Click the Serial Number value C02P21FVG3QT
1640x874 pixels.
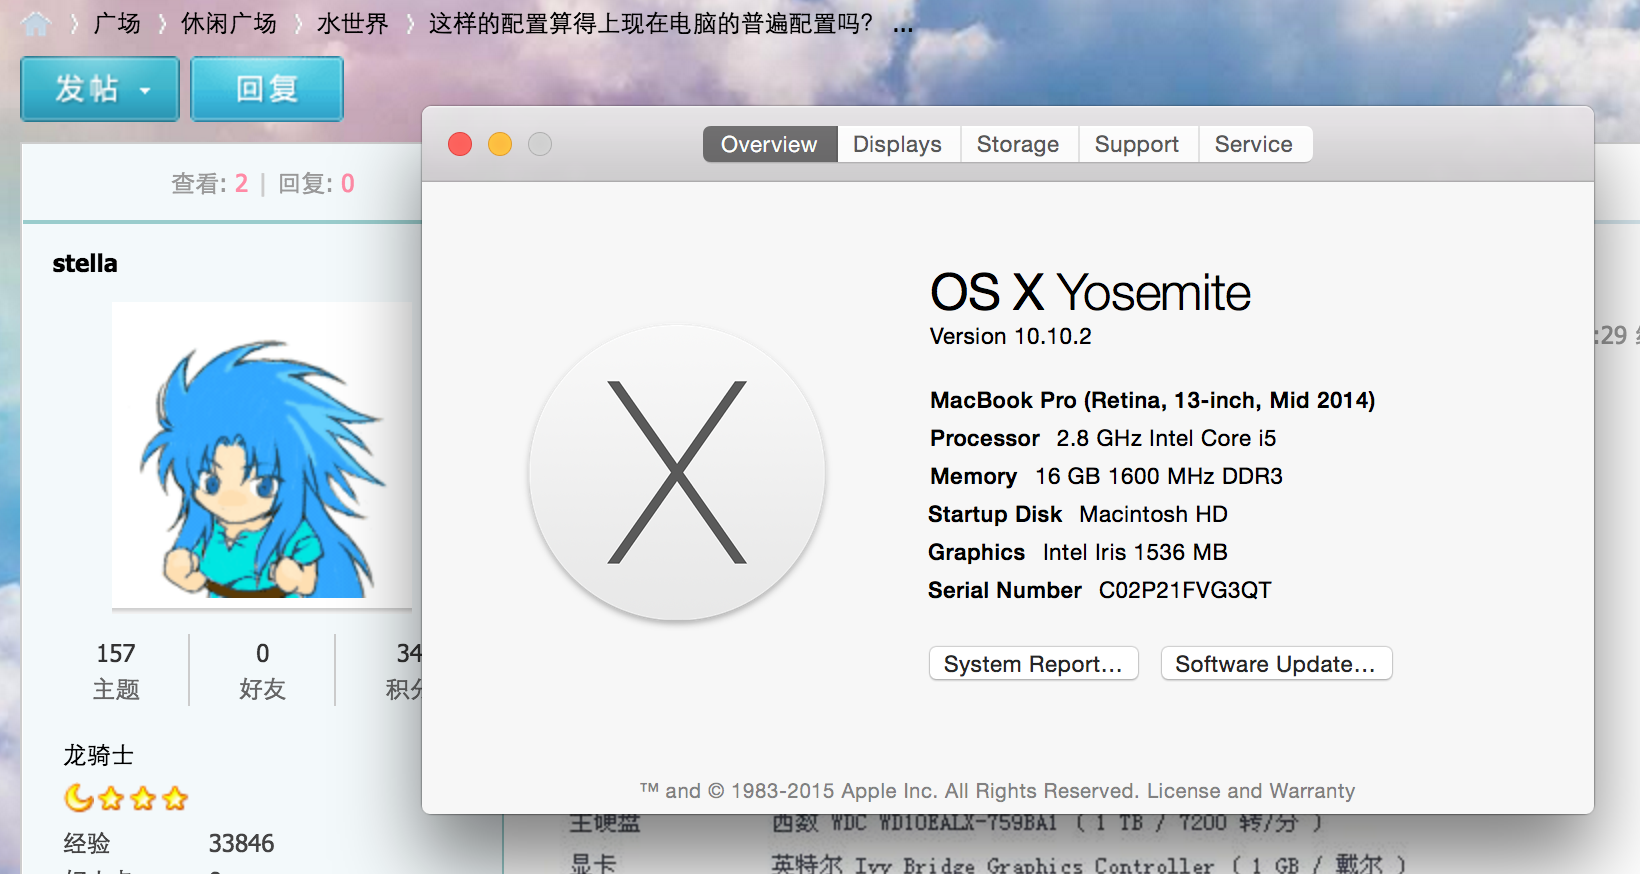pos(1185,590)
